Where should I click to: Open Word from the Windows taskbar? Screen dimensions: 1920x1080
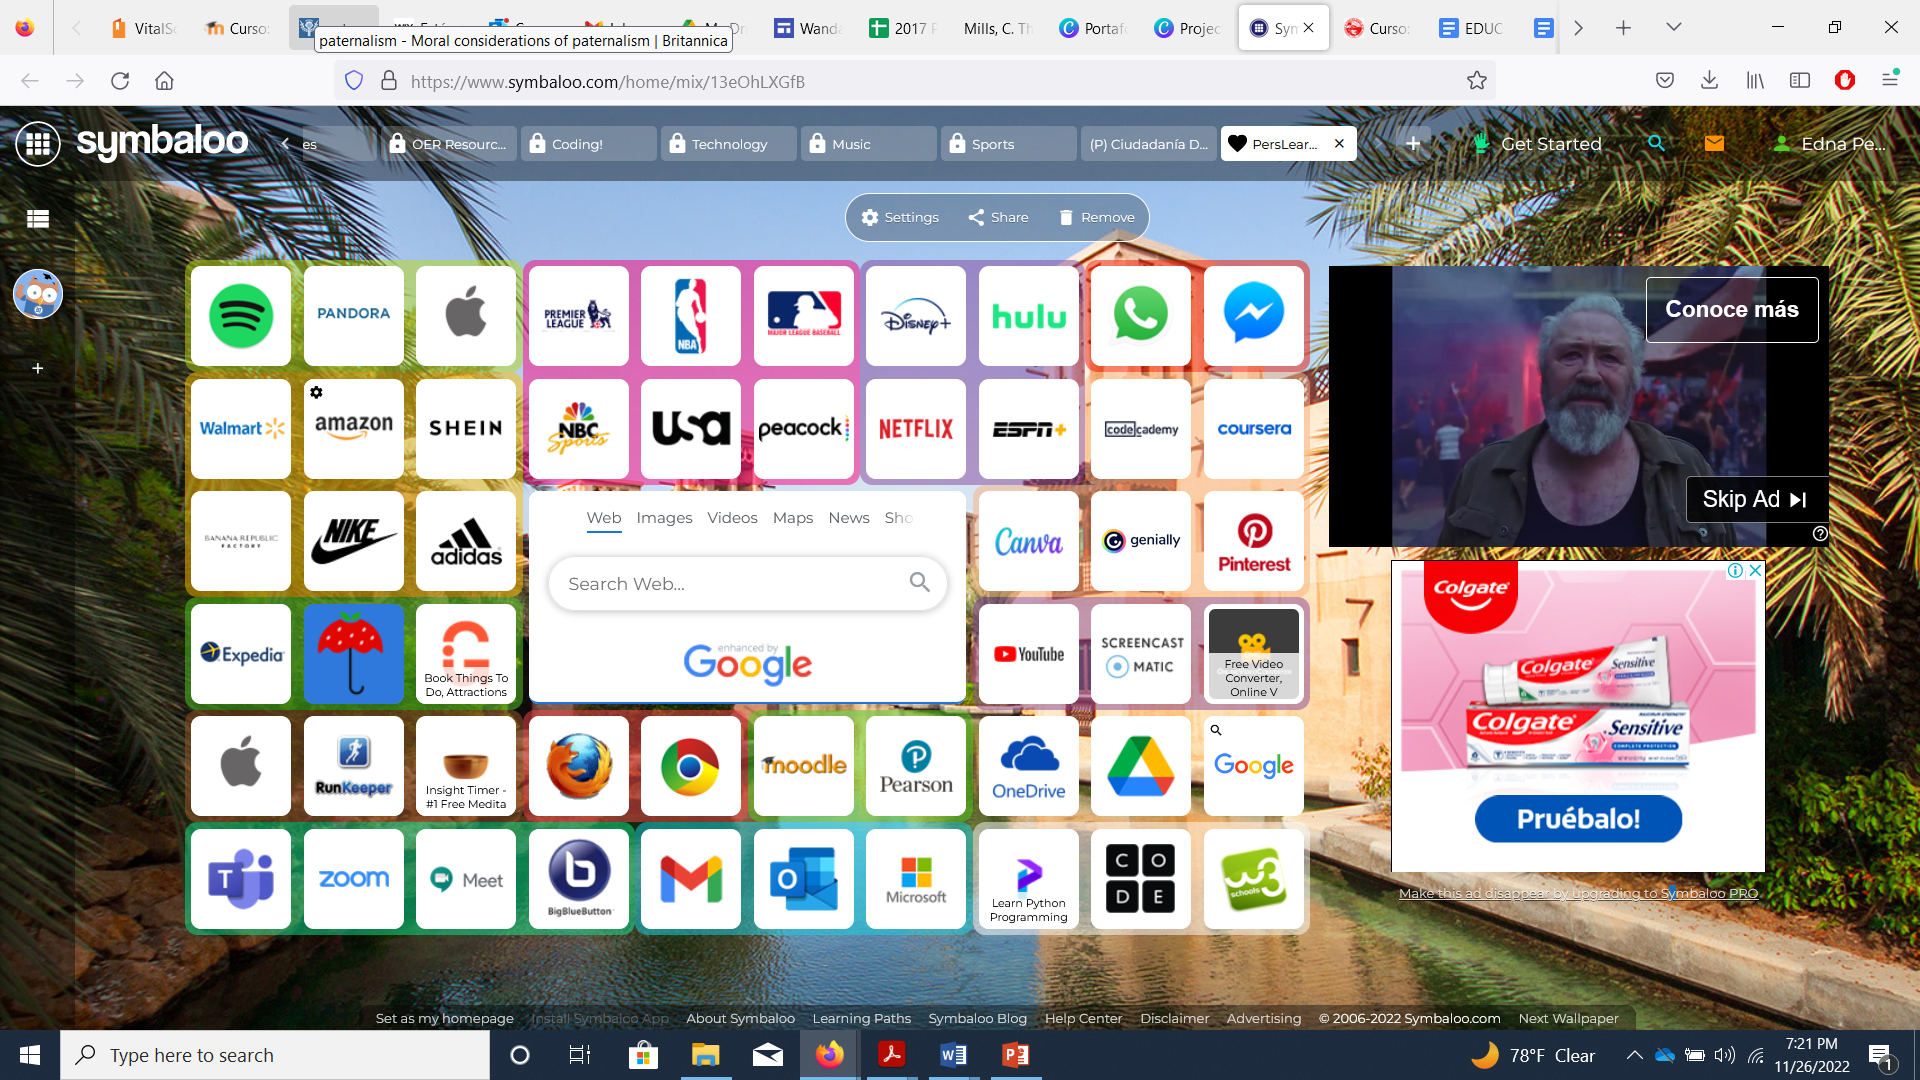click(953, 1055)
